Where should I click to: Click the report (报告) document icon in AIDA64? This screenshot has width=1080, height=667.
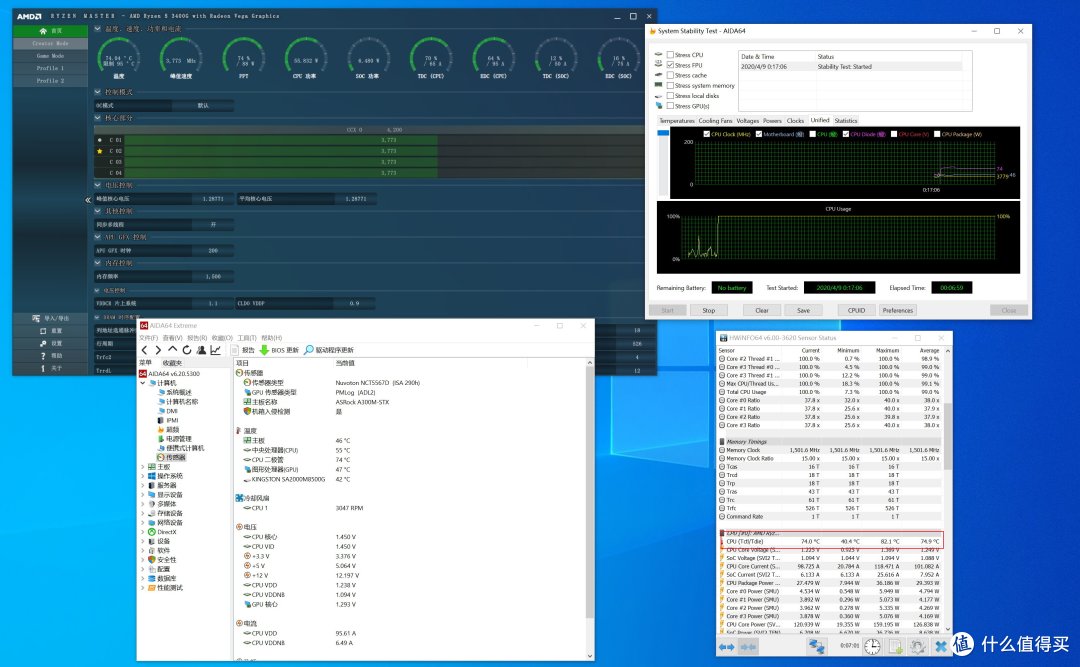[235, 350]
